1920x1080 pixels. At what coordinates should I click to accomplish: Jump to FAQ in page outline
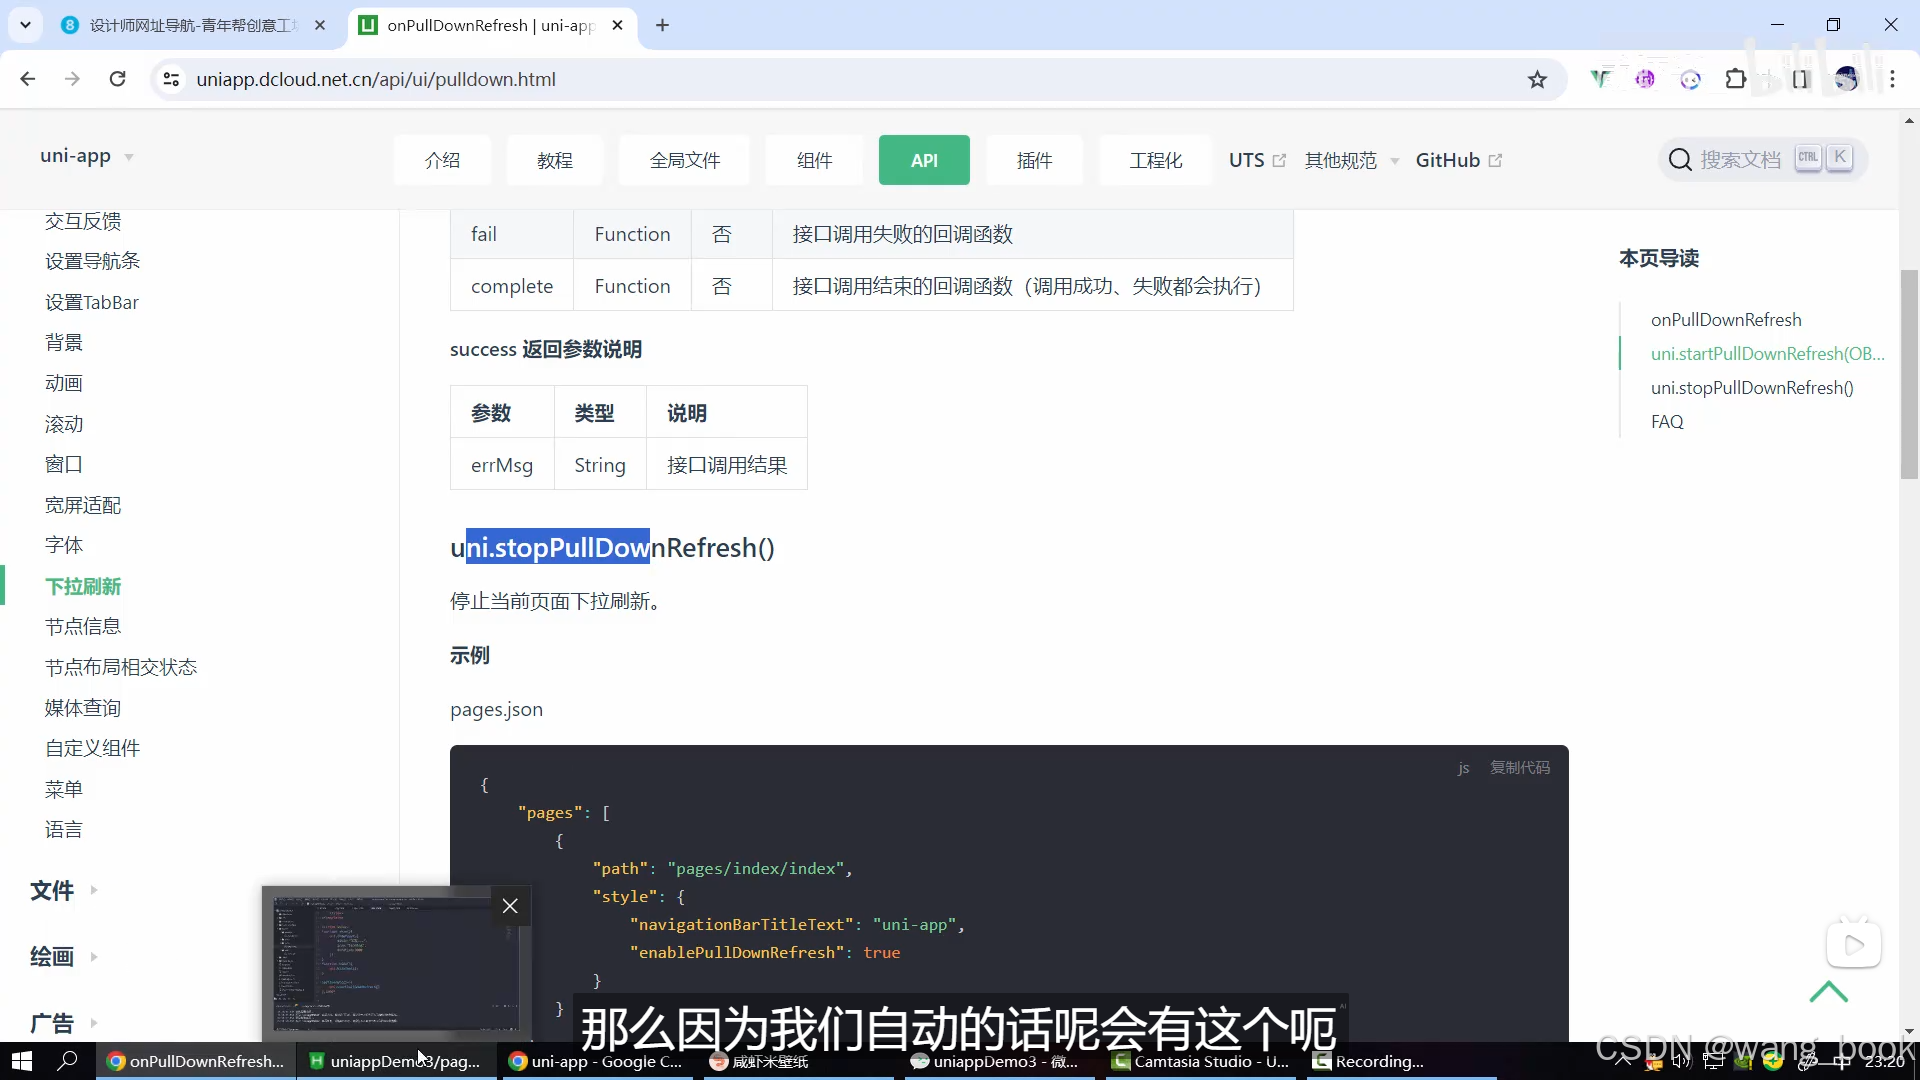(1667, 421)
